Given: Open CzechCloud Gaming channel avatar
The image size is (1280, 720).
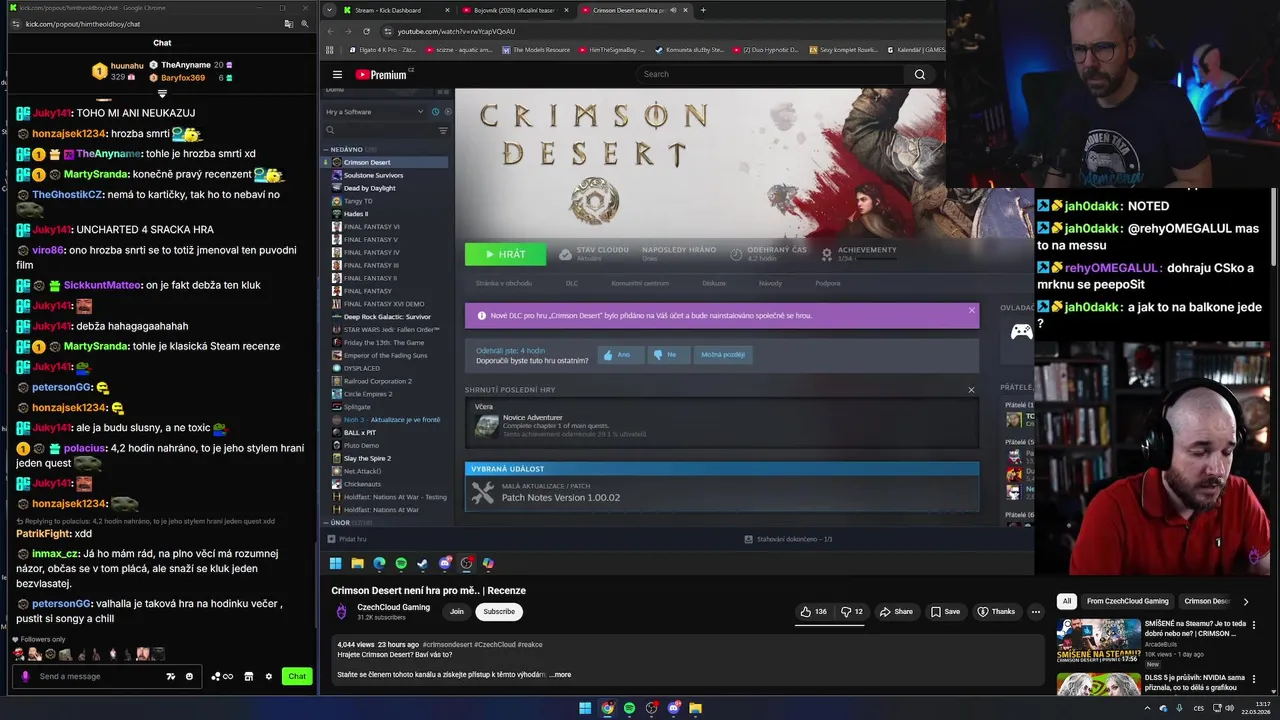Looking at the screenshot, I should [x=341, y=611].
